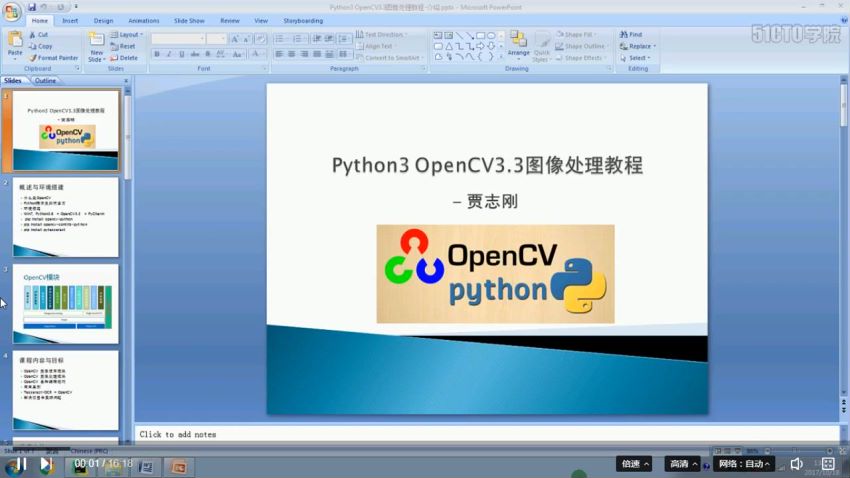
Task: Open the 网络：自动 network menu
Action: point(743,464)
